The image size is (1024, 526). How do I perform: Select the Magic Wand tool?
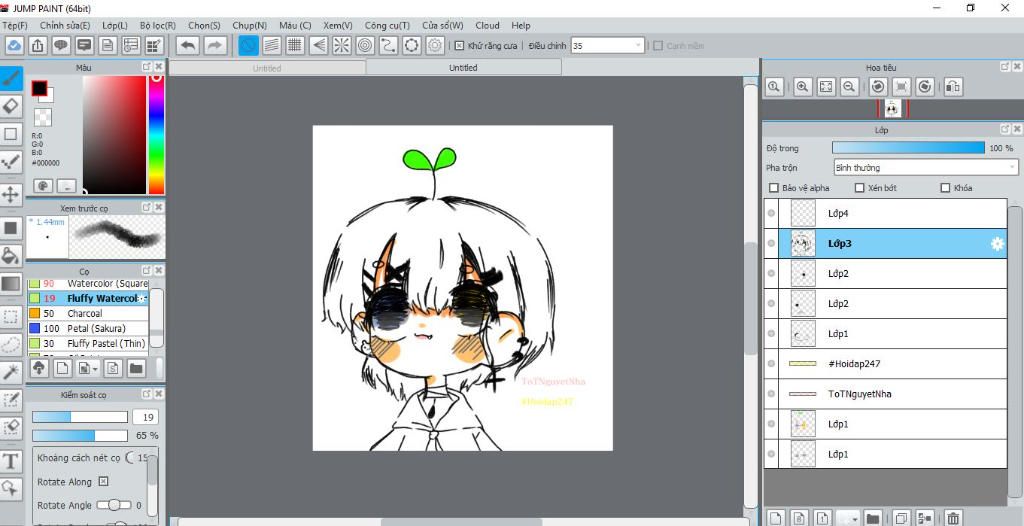11,372
